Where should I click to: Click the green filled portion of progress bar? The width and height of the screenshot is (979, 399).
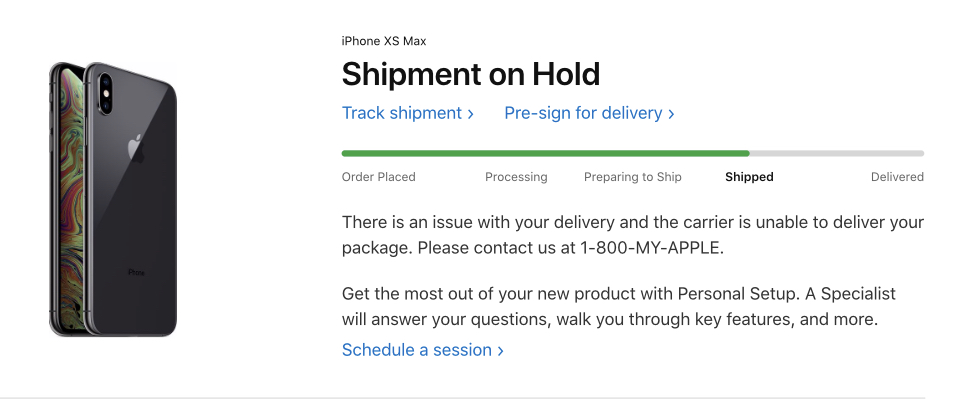coord(545,153)
